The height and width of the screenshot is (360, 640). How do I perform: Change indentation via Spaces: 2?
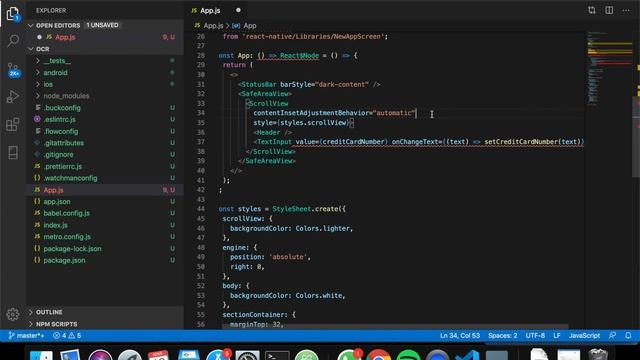[502, 336]
